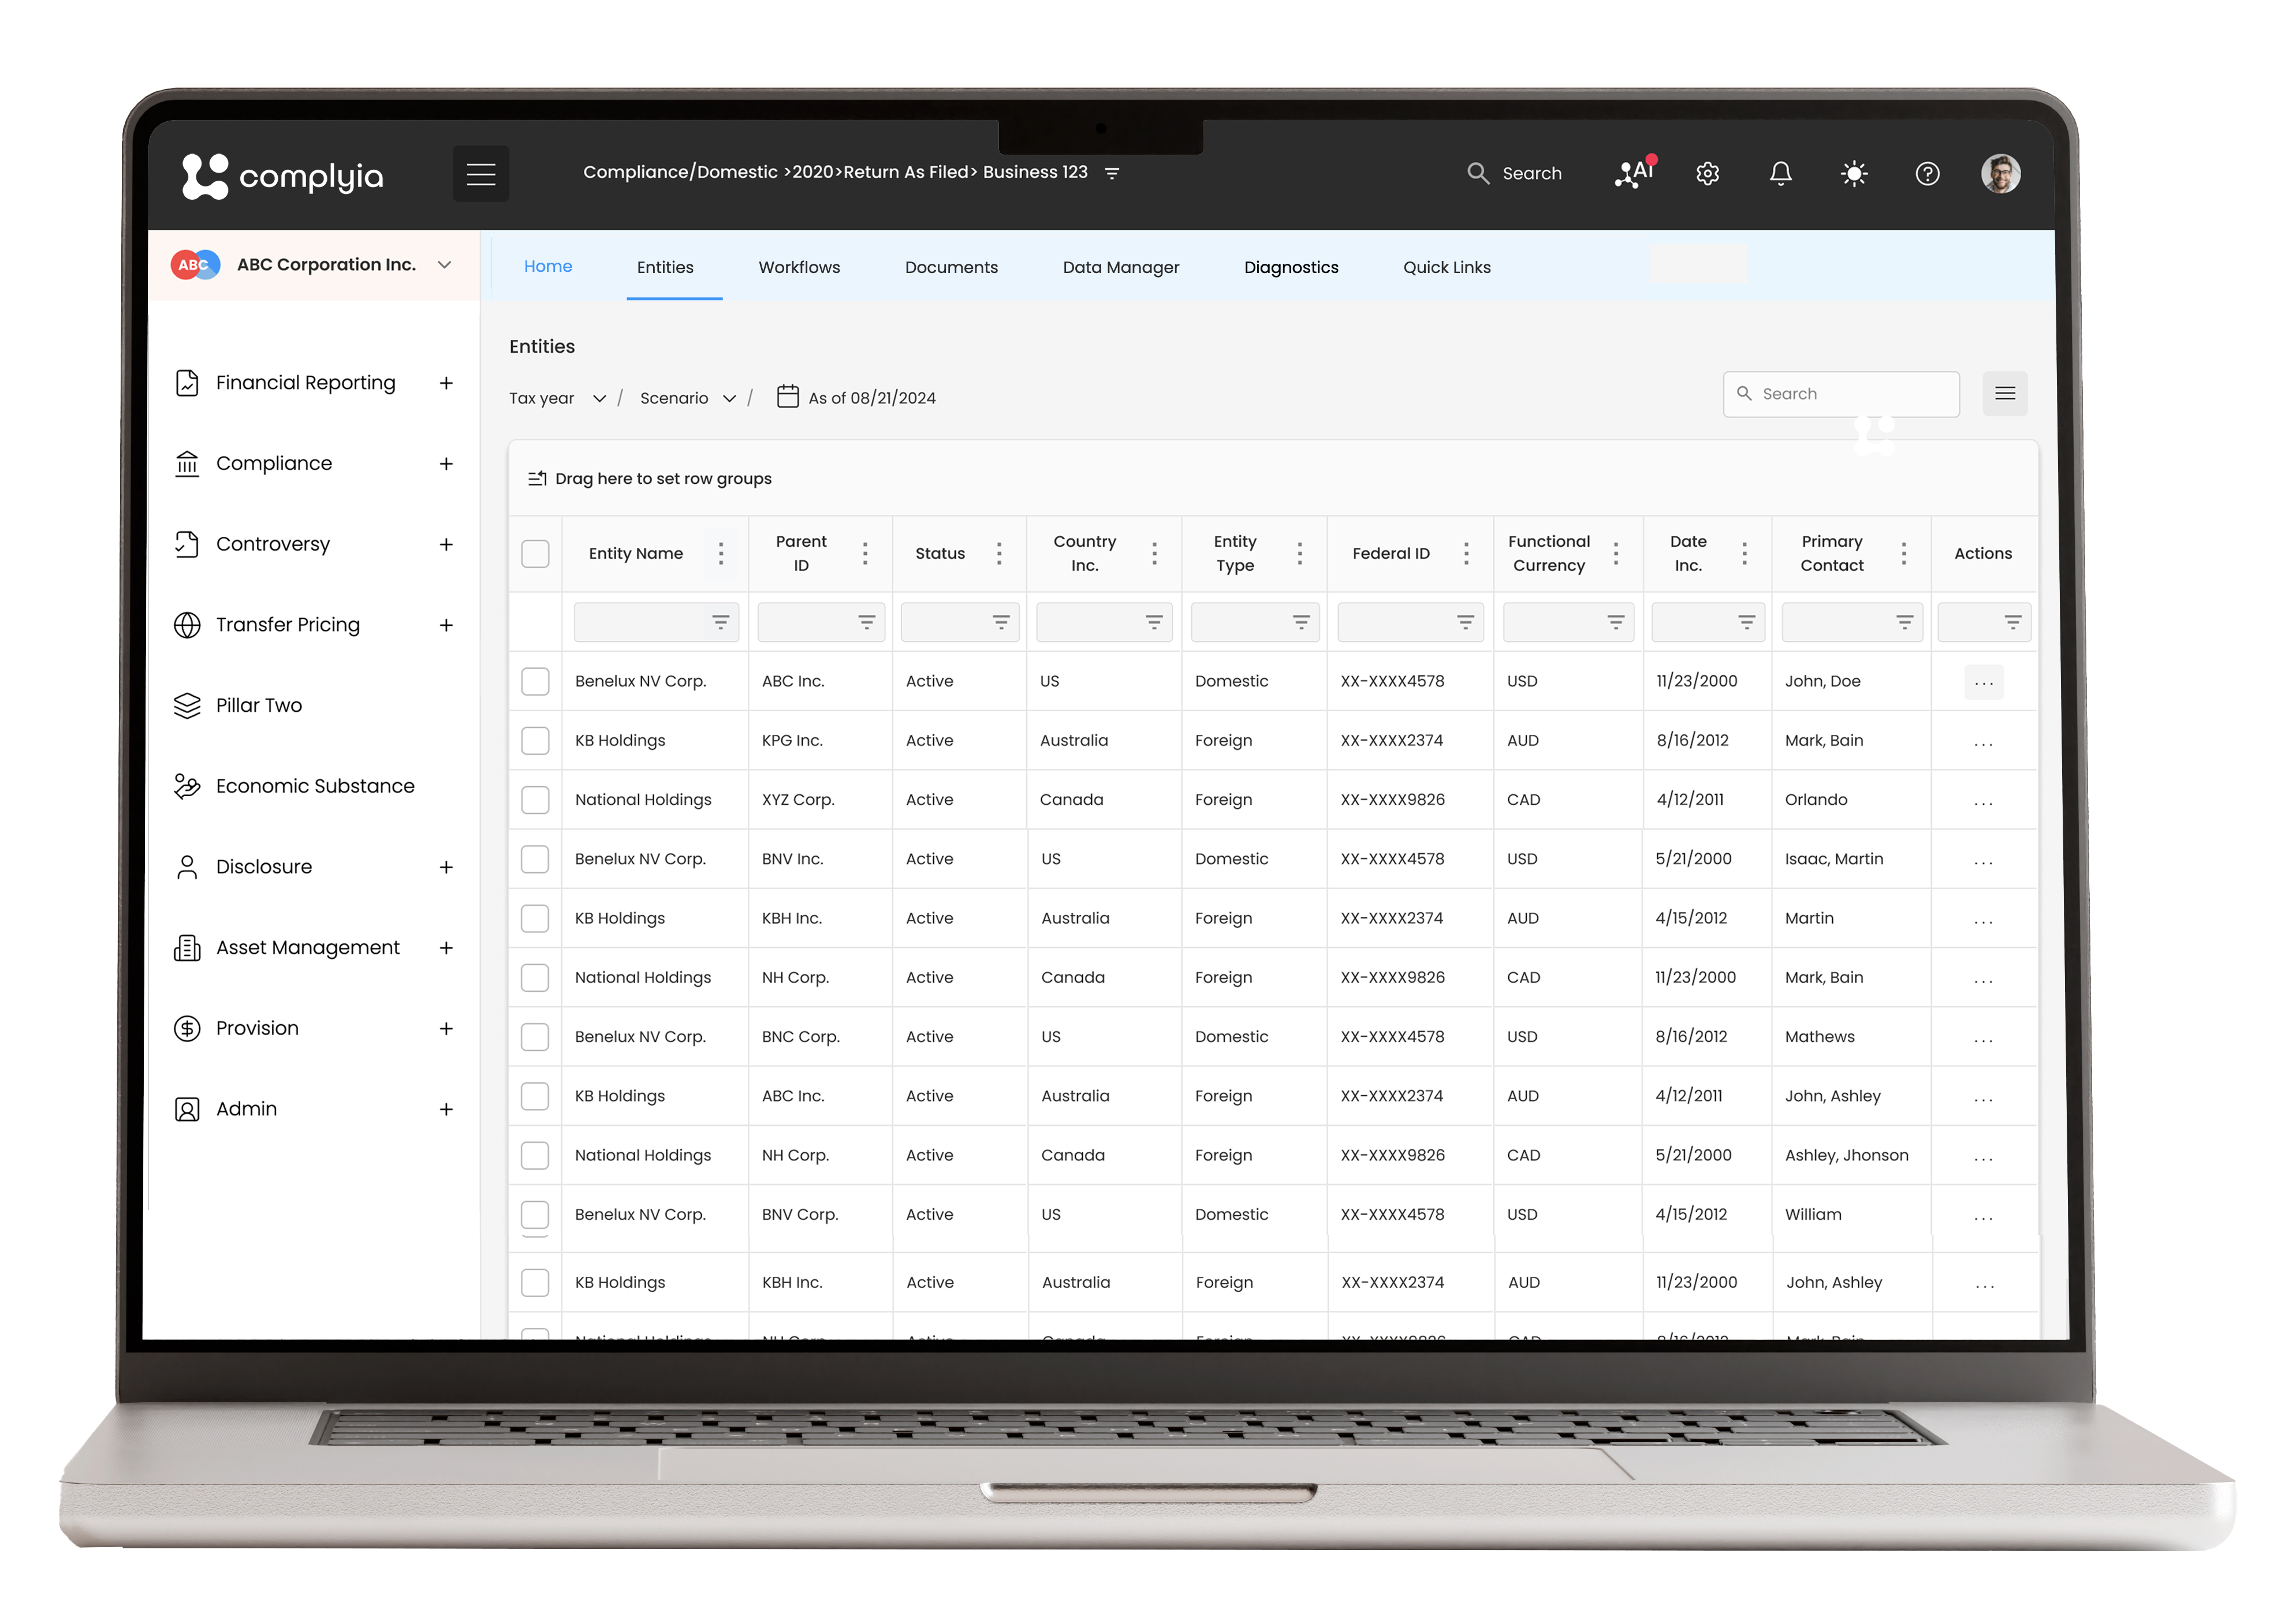Expand Financial Reporting with plus icon
Viewport: 2296px width, 1617px height.
(446, 383)
